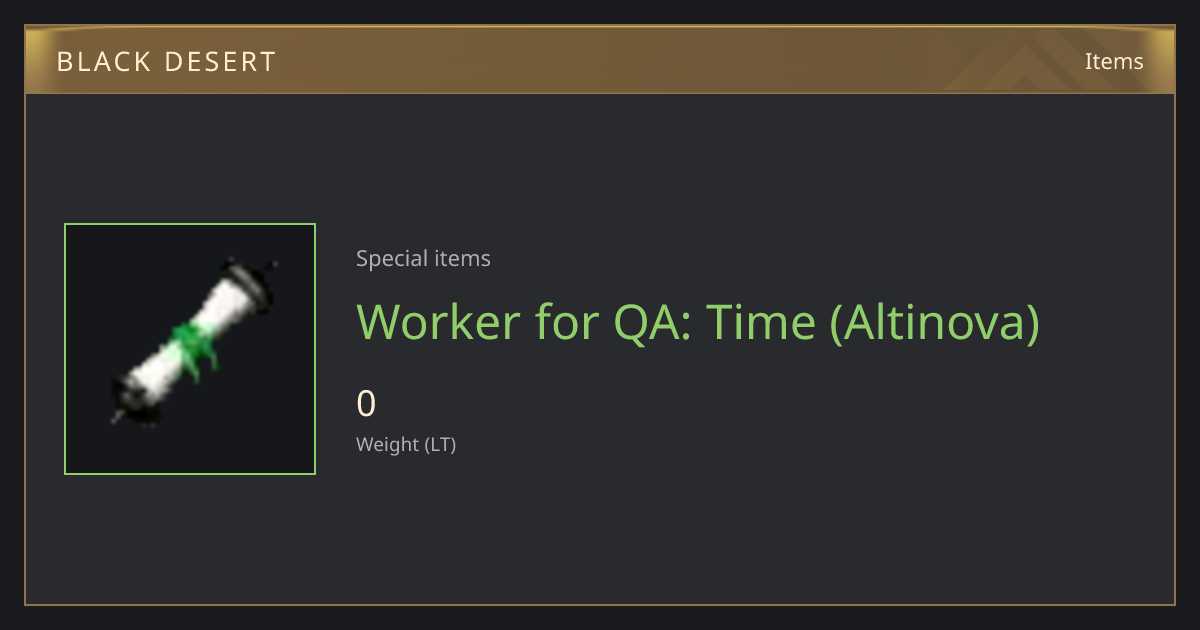
Task: Open the BLACK DESERT title link
Action: click(x=166, y=62)
